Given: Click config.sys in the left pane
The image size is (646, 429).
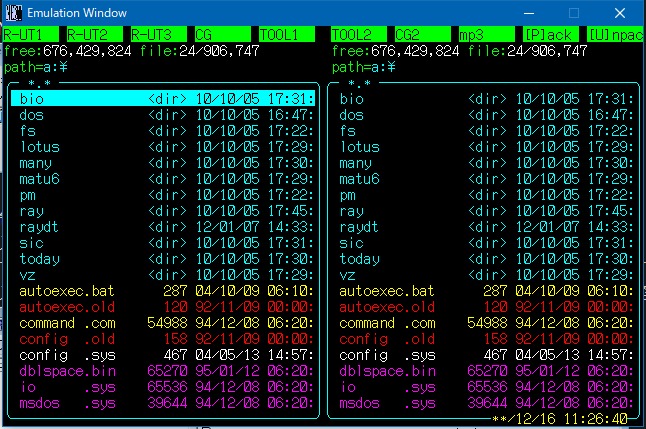Looking at the screenshot, I should 60,355.
